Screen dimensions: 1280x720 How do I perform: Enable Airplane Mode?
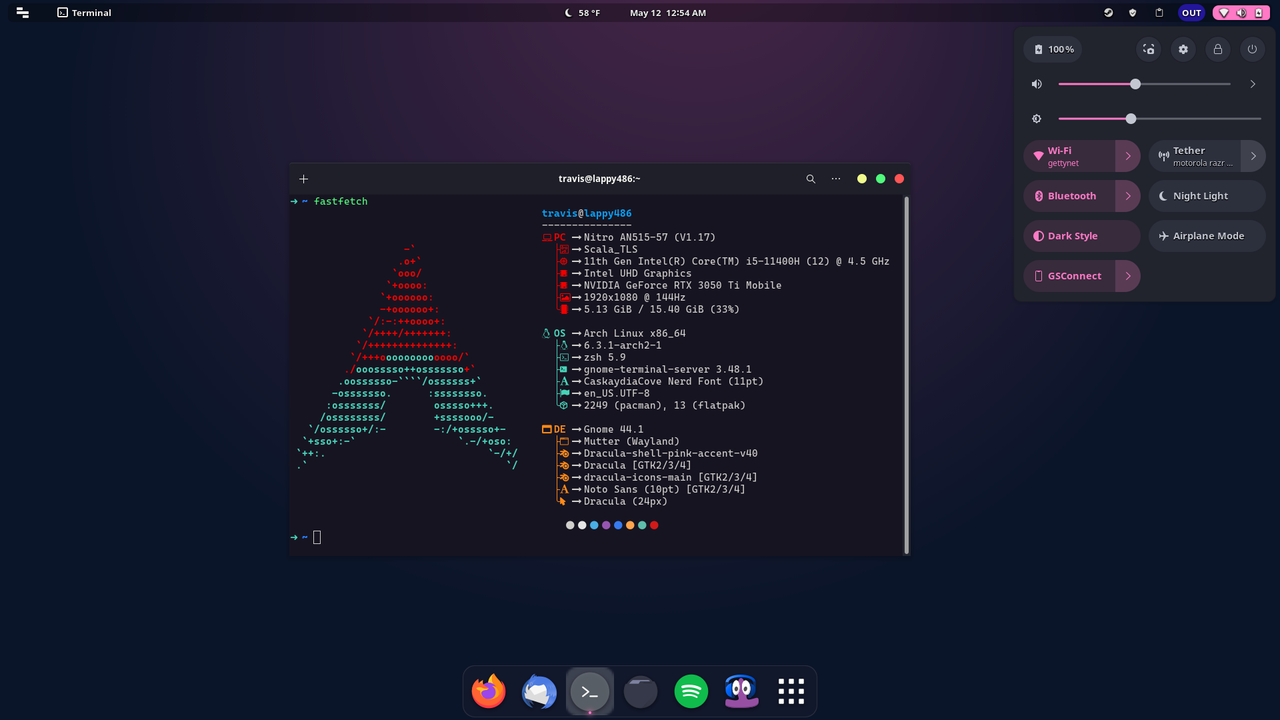coord(1207,236)
